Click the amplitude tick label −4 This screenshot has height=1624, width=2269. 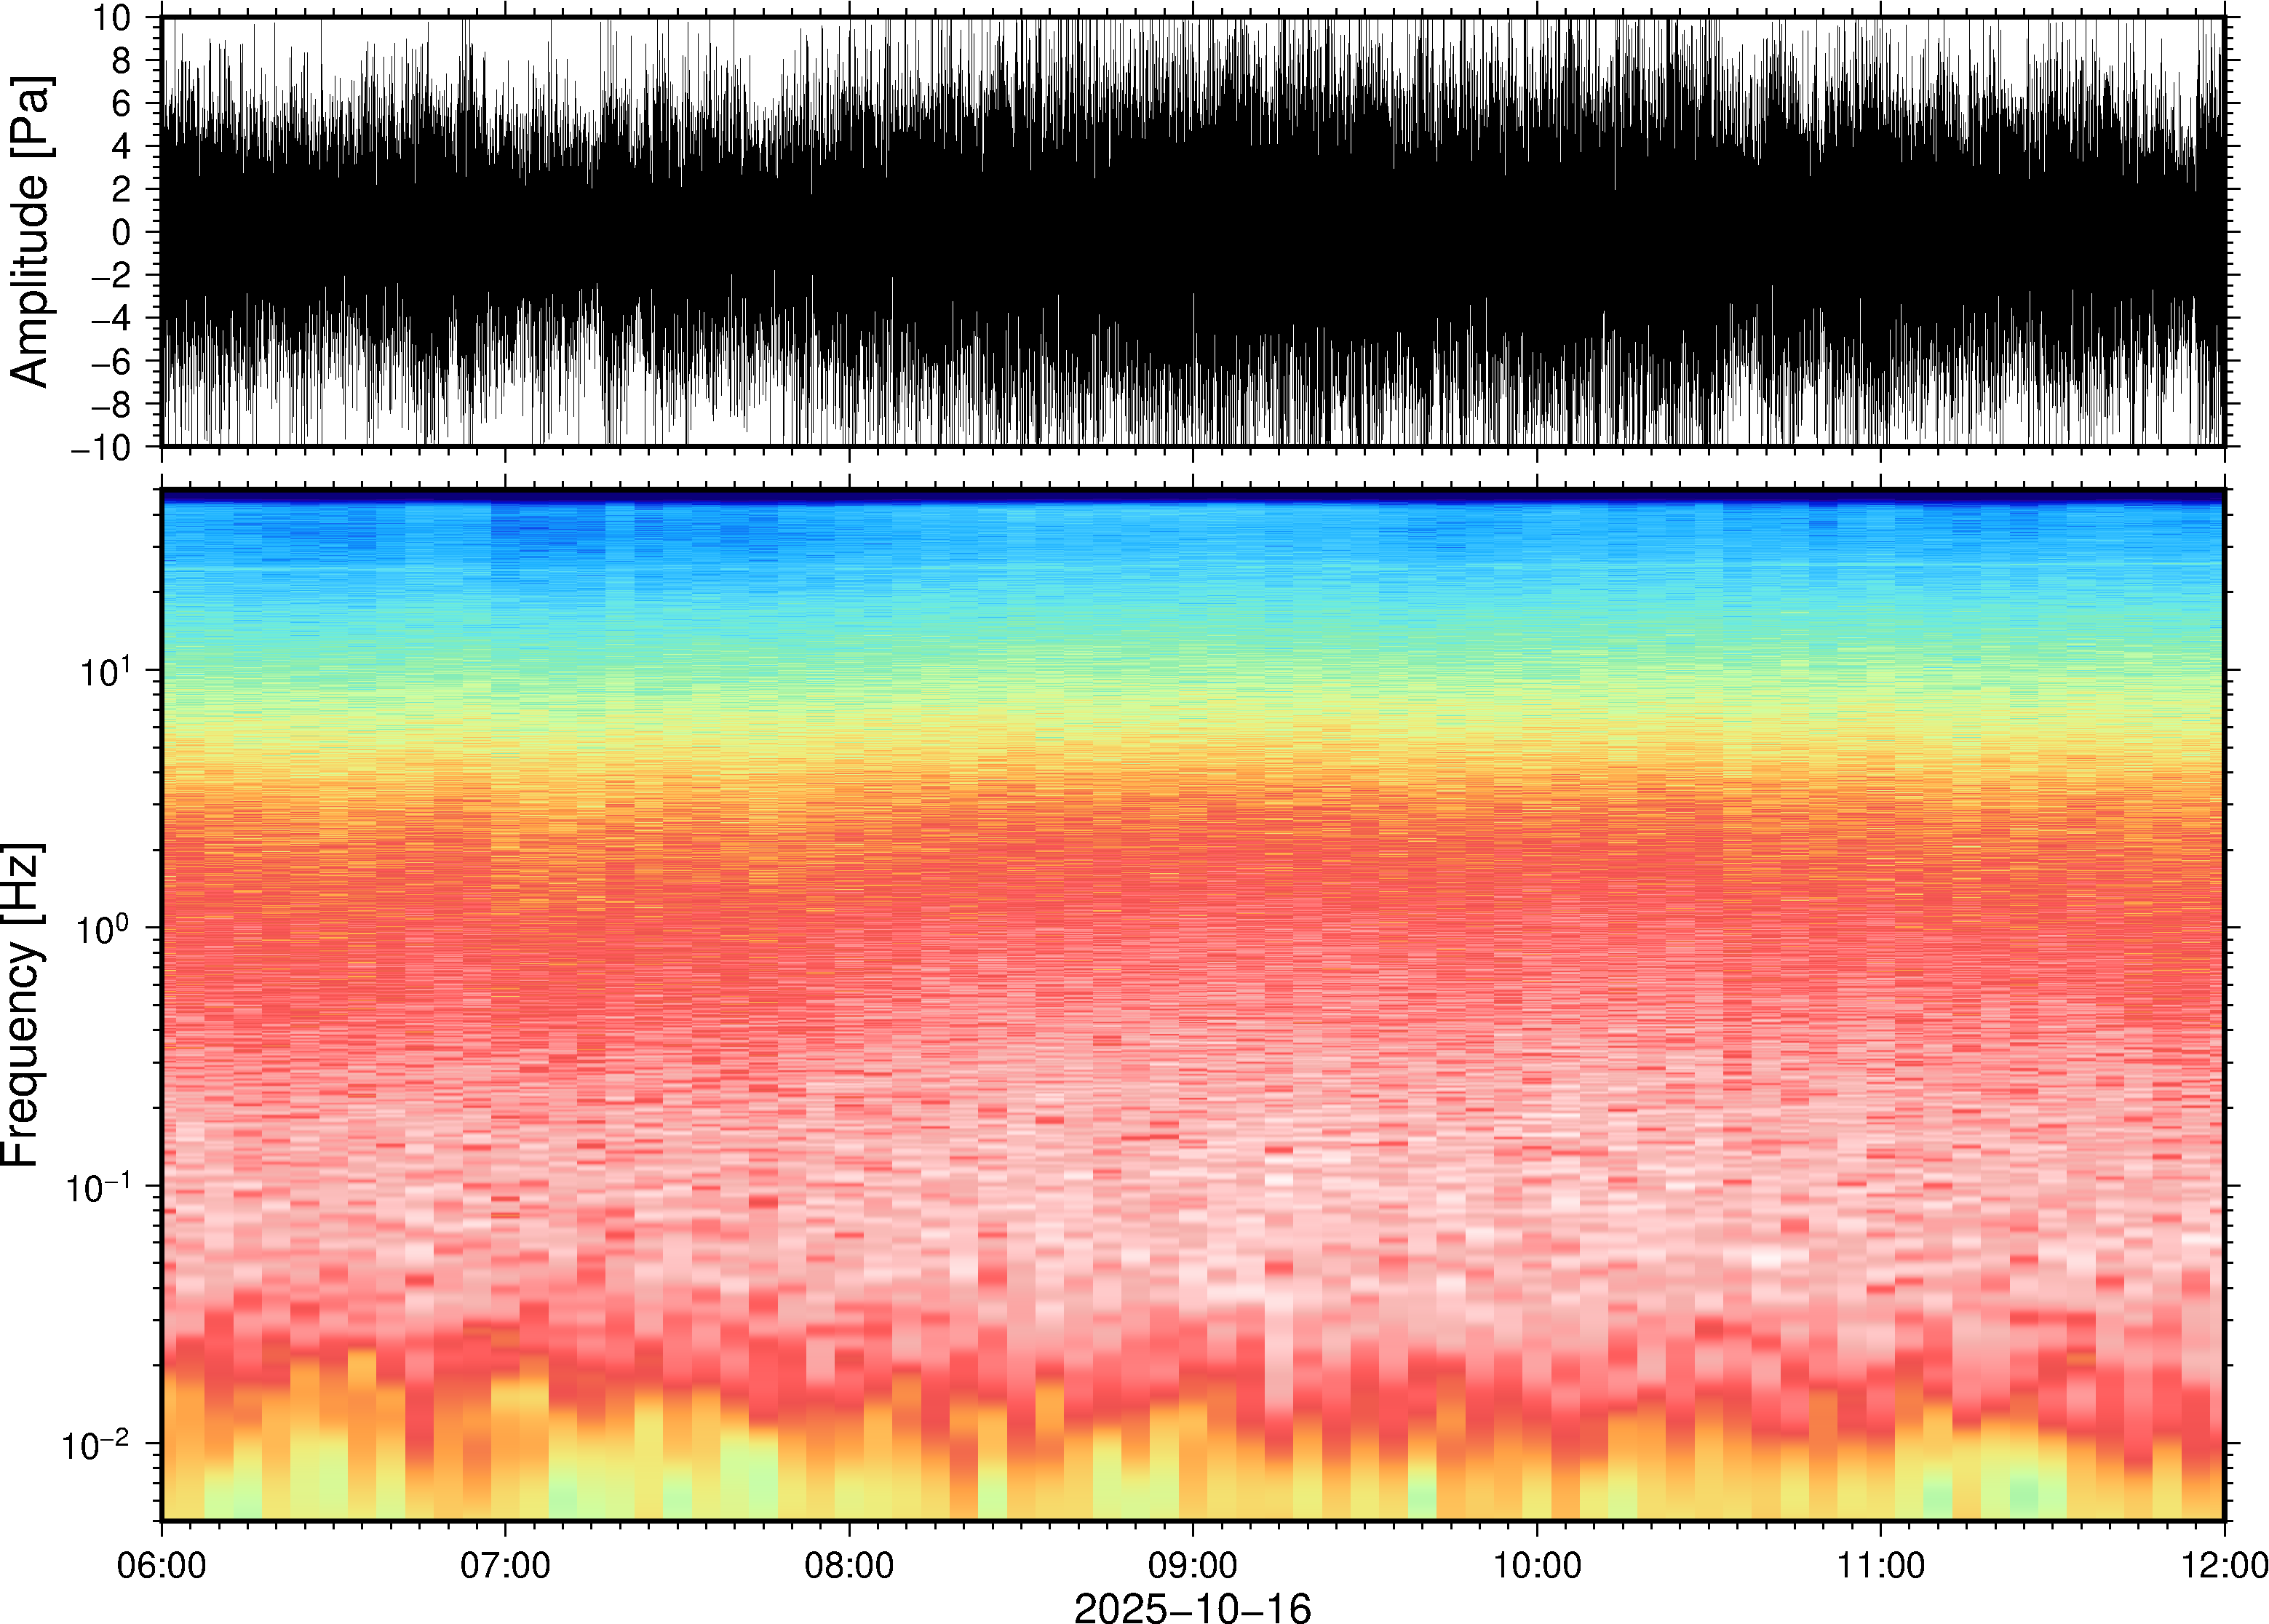click(110, 319)
